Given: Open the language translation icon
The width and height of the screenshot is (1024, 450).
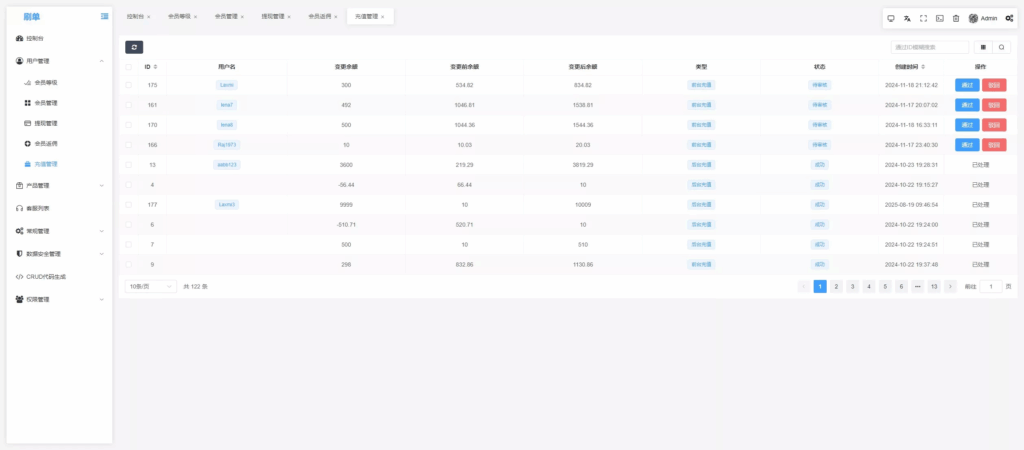Looking at the screenshot, I should click(907, 18).
